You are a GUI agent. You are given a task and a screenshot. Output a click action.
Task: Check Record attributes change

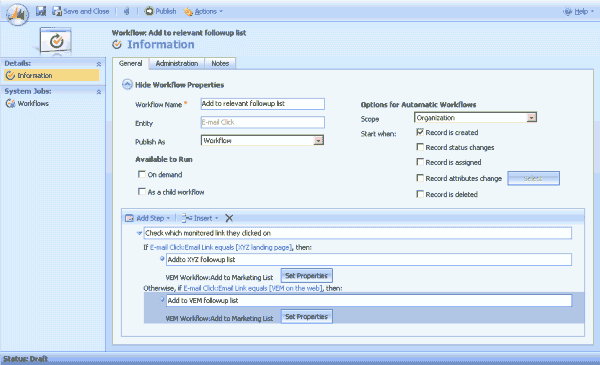coord(420,178)
